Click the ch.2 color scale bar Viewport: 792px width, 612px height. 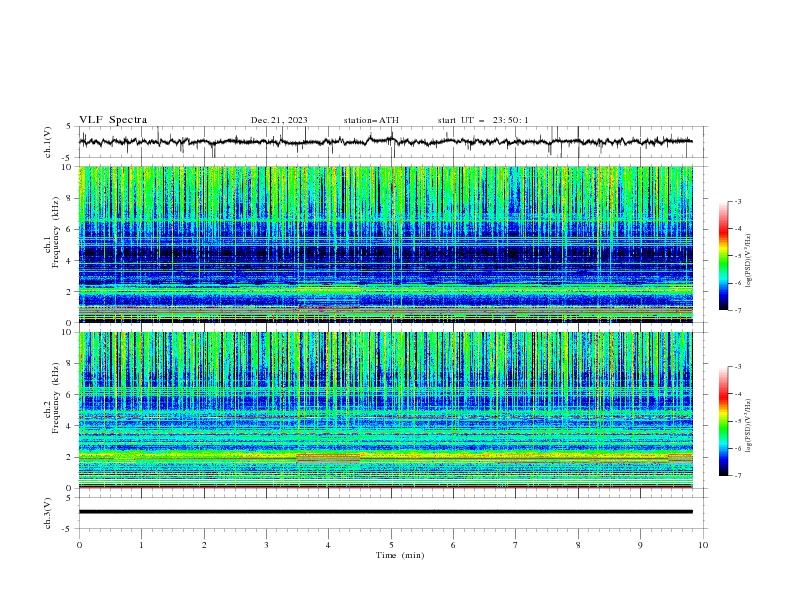(x=724, y=421)
